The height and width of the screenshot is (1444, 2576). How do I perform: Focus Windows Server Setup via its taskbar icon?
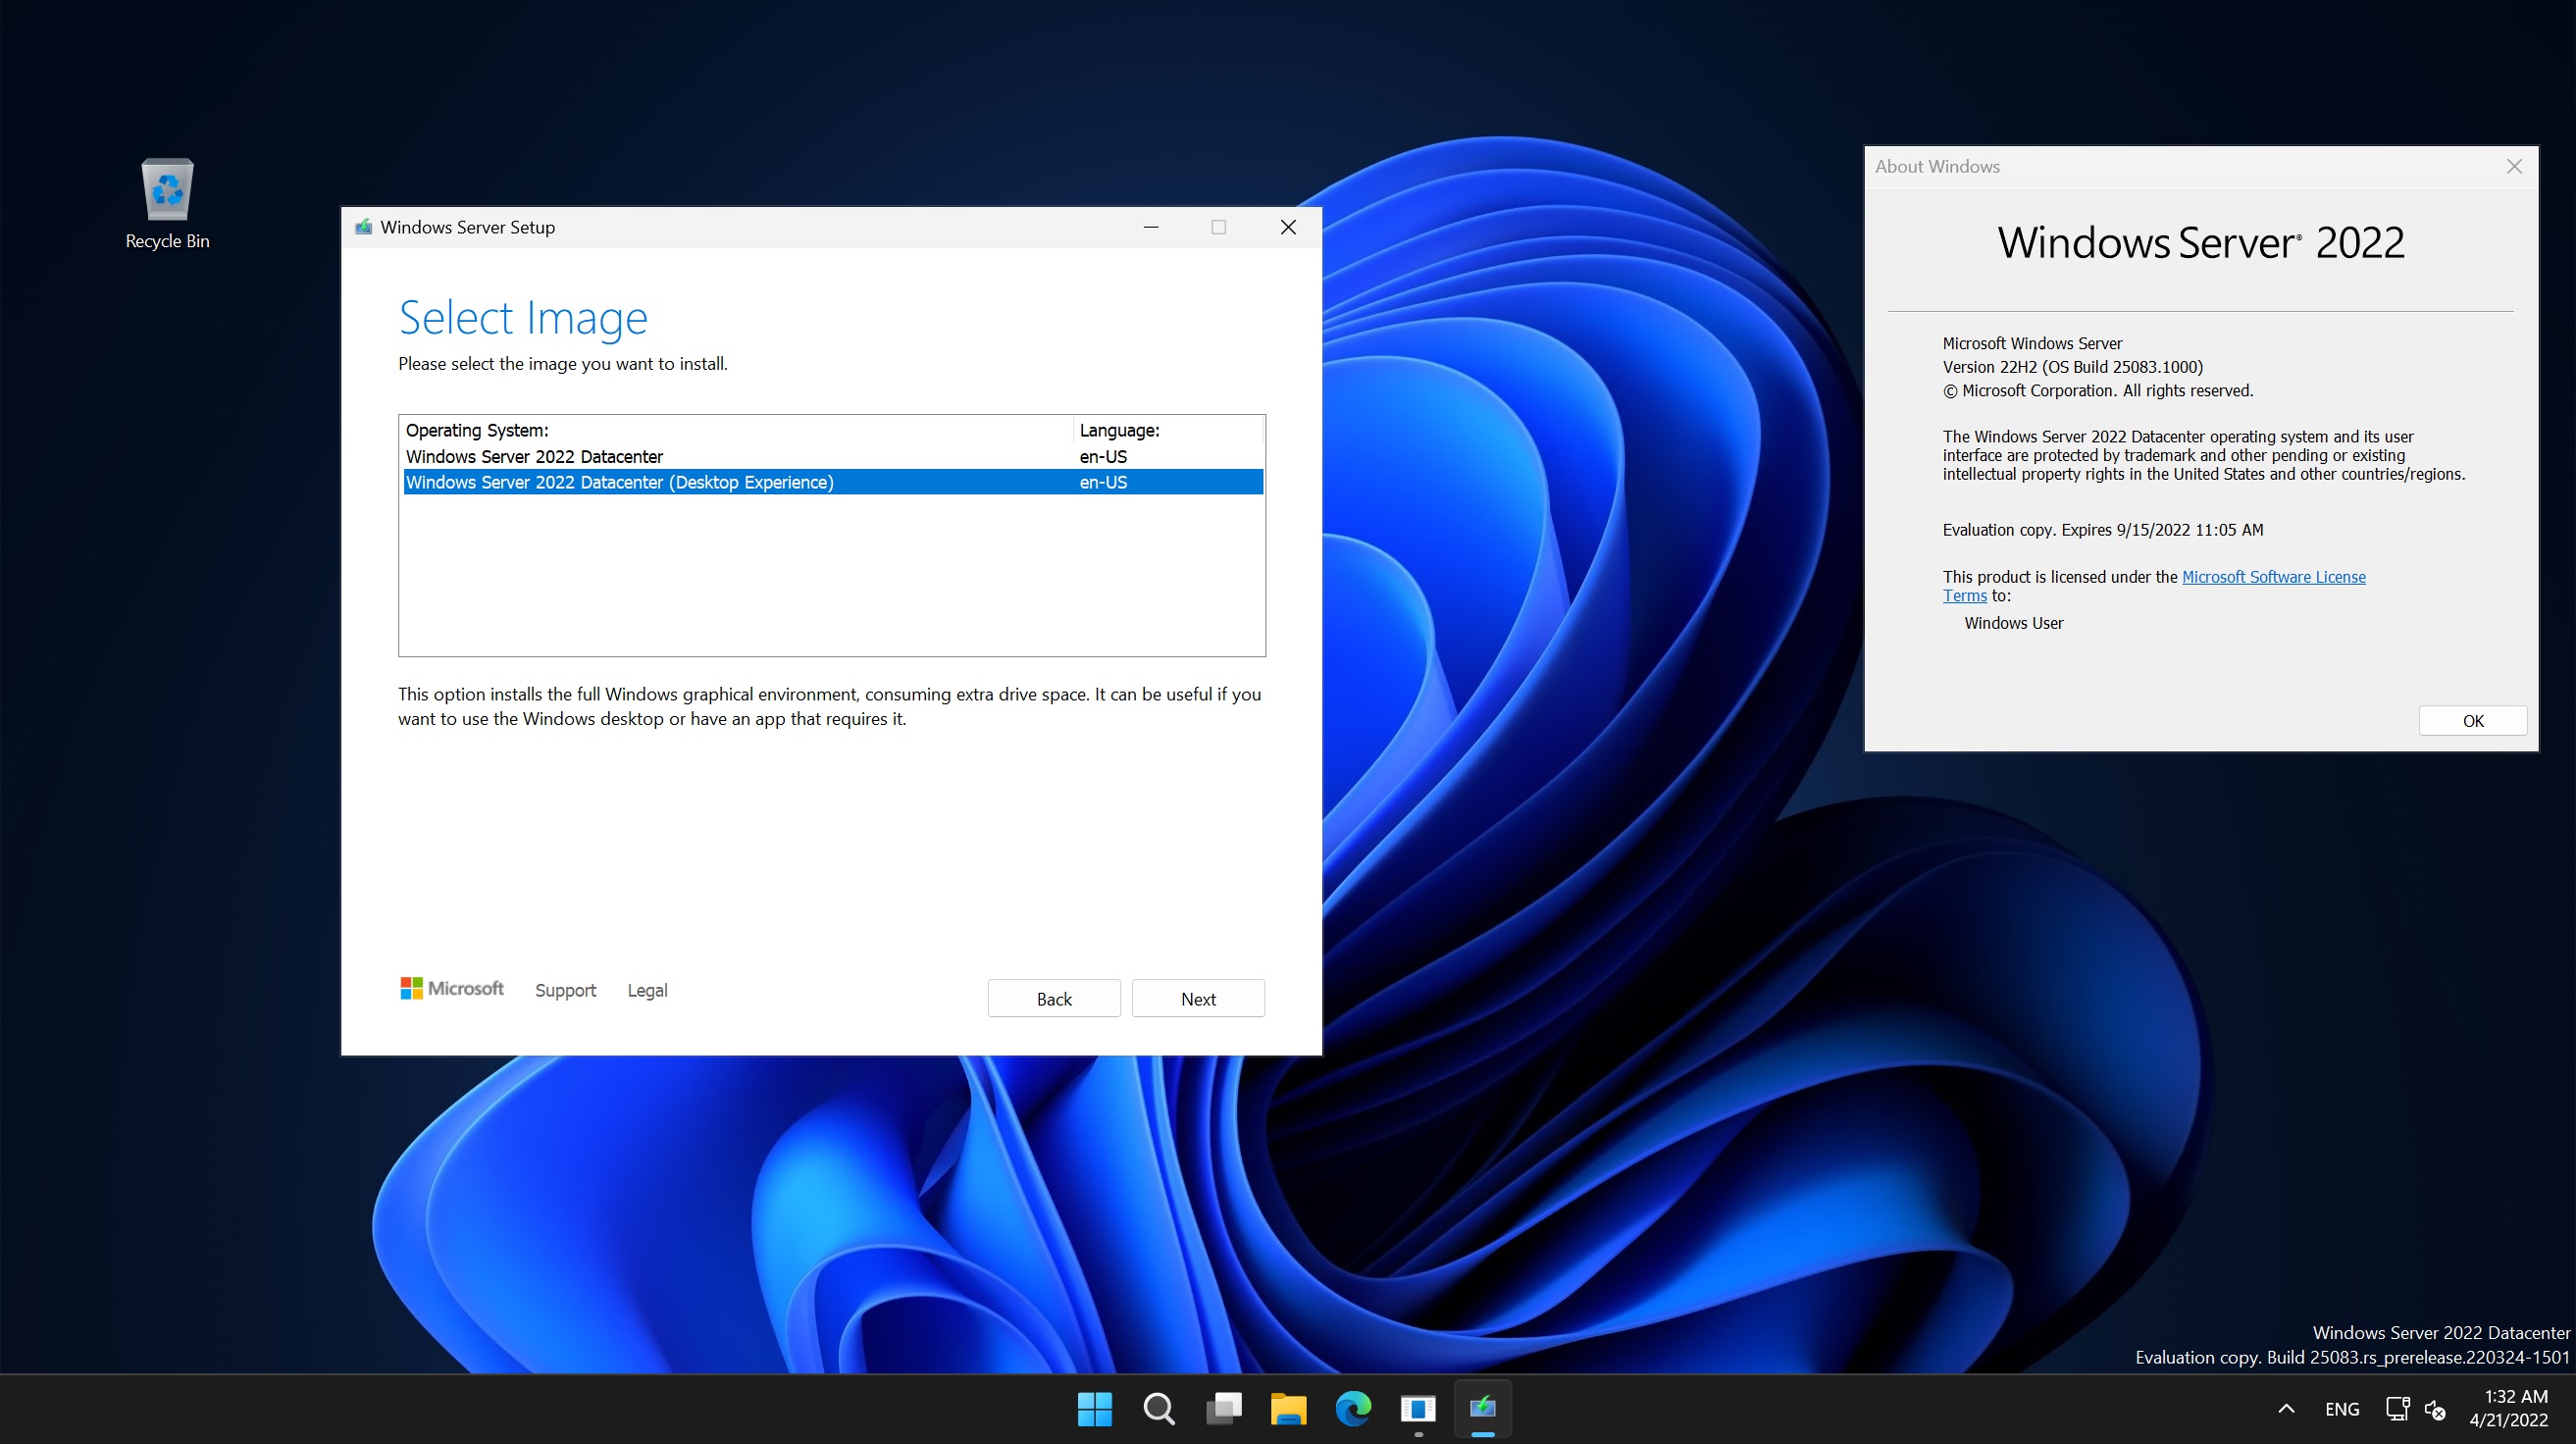point(1483,1409)
